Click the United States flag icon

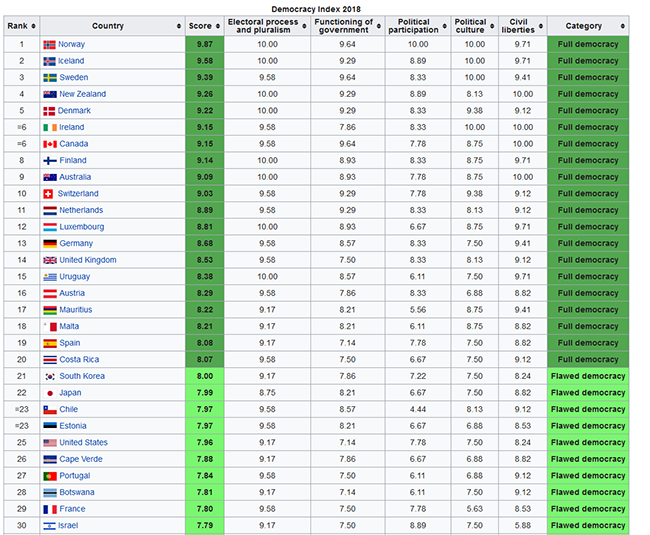[x=49, y=442]
